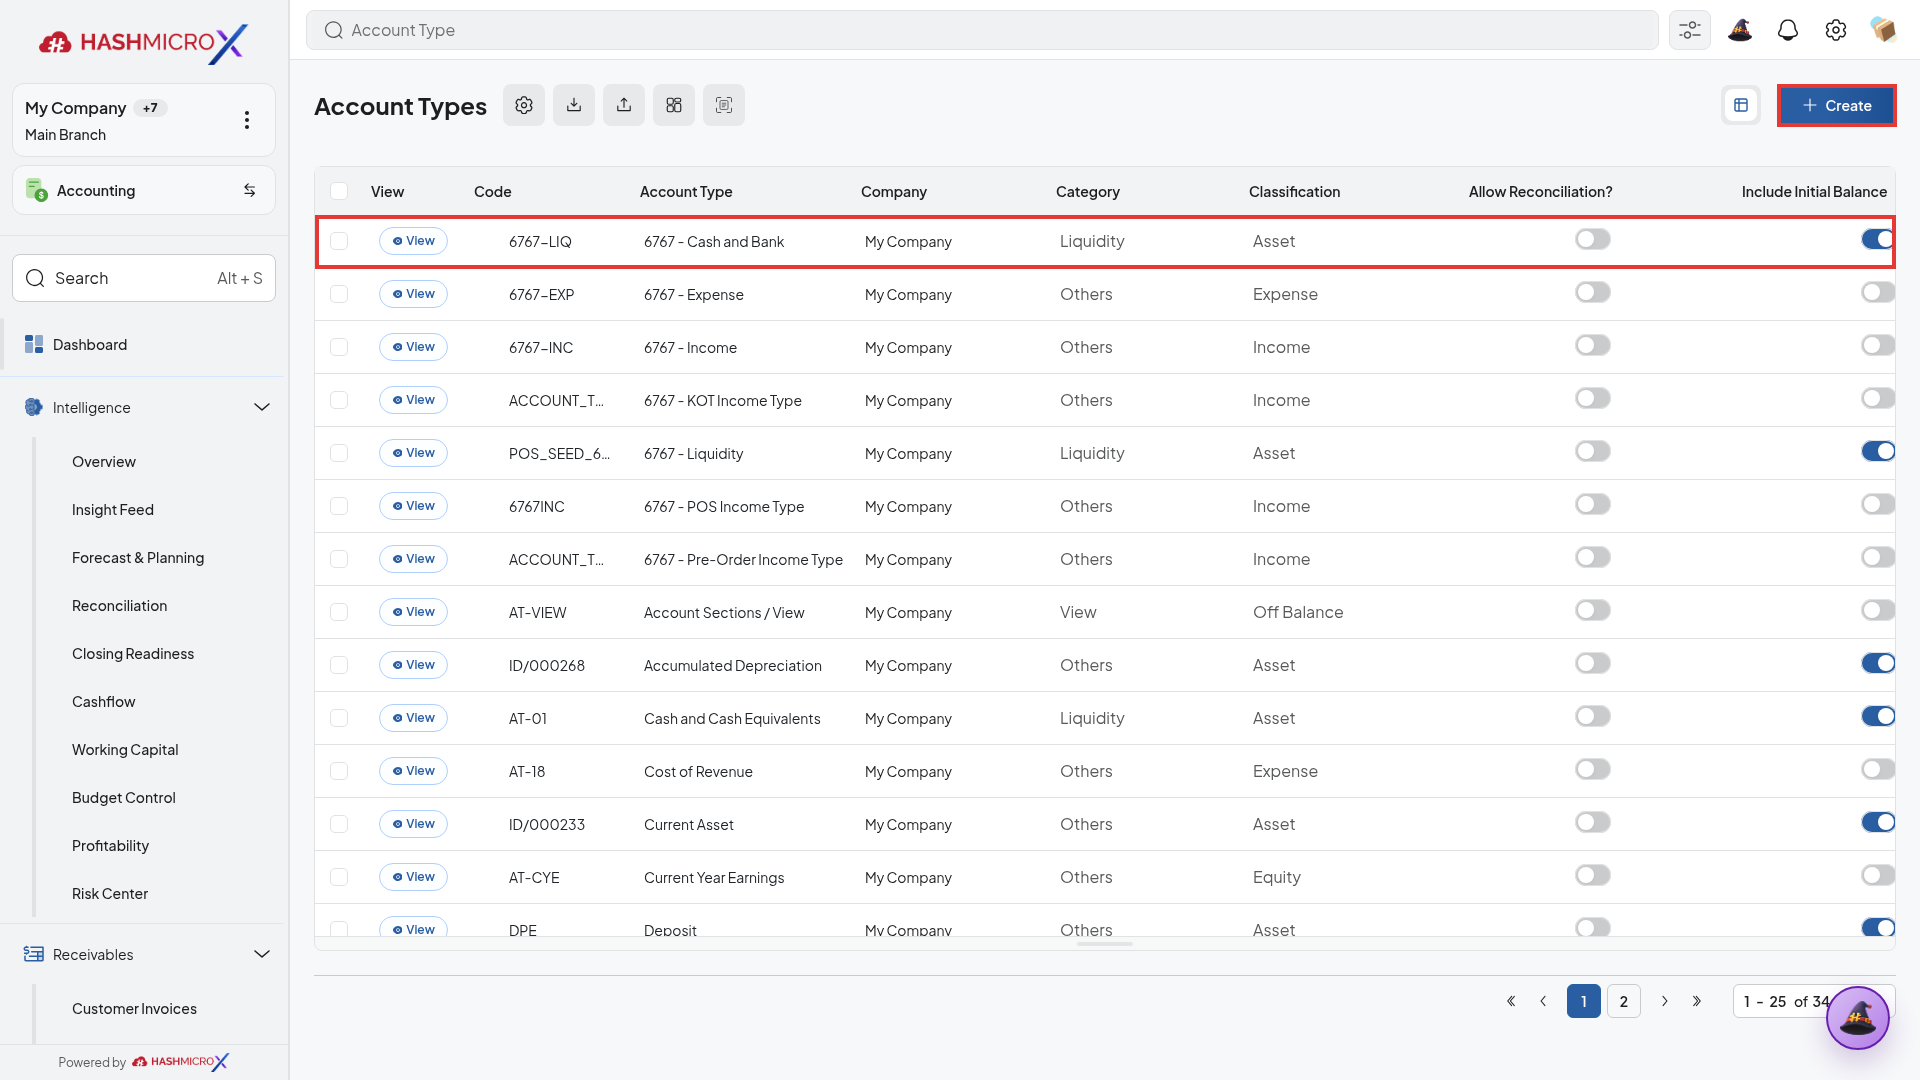Click the 'ID/000233' code cell
The image size is (1920, 1080).
click(x=547, y=824)
